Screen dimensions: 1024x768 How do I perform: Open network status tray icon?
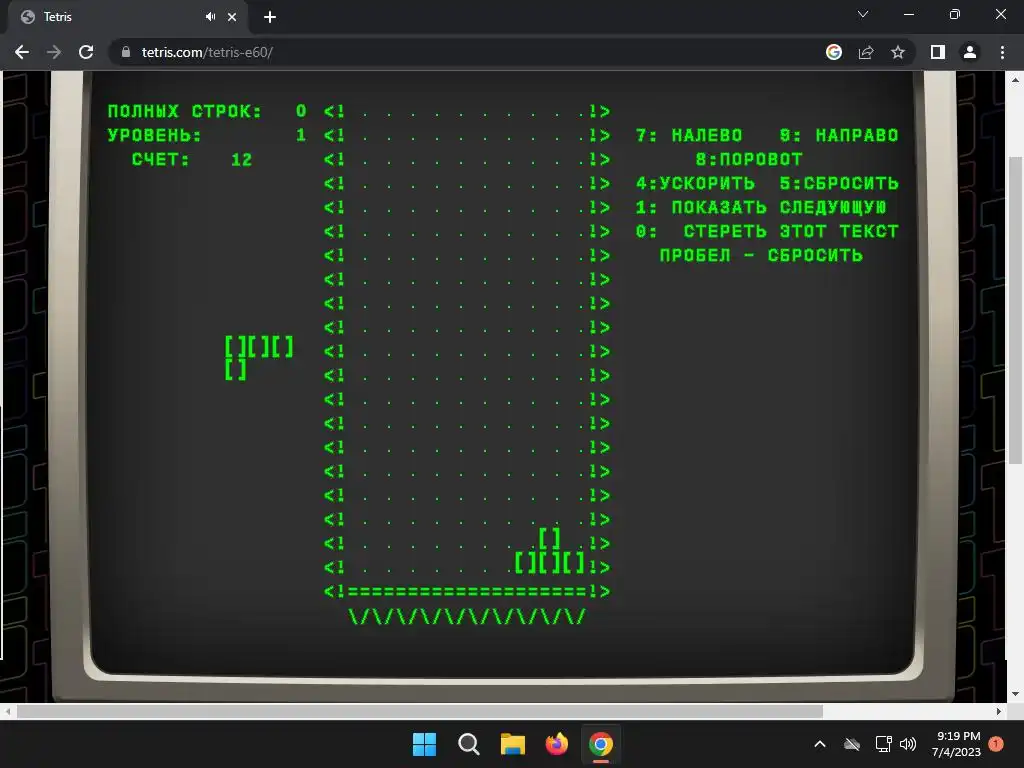pyautogui.click(x=884, y=744)
